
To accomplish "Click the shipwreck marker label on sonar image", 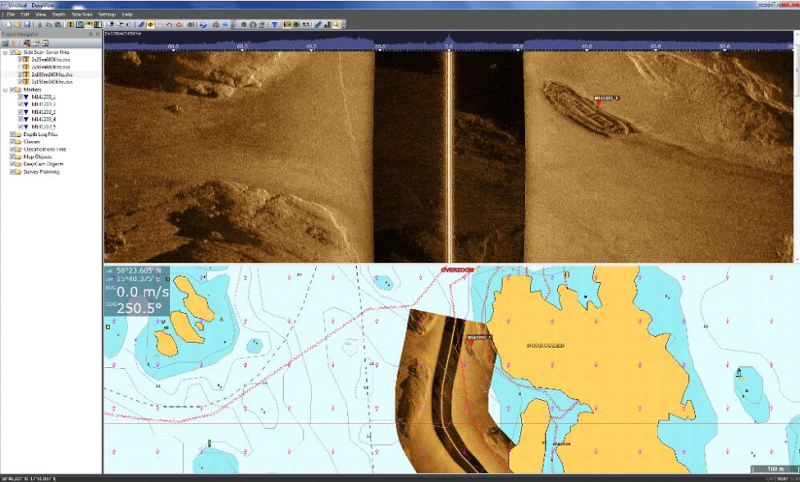I will tap(607, 98).
